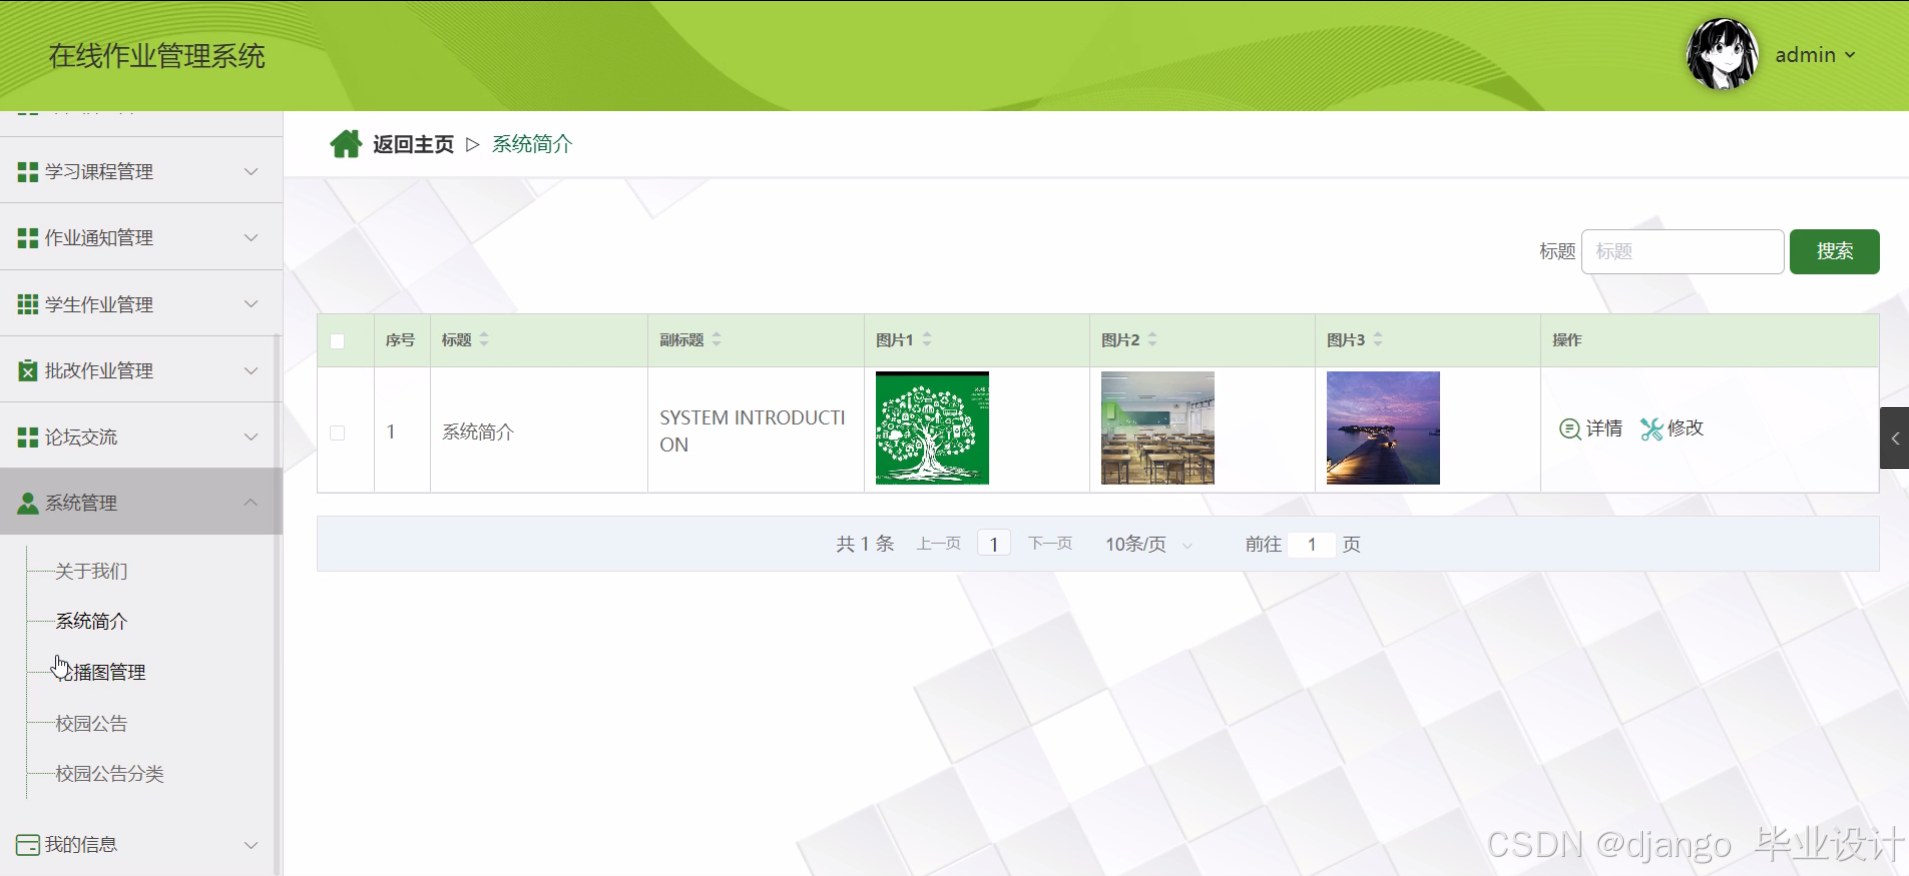
Task: Open 系统简介 submenu item
Action: point(91,621)
